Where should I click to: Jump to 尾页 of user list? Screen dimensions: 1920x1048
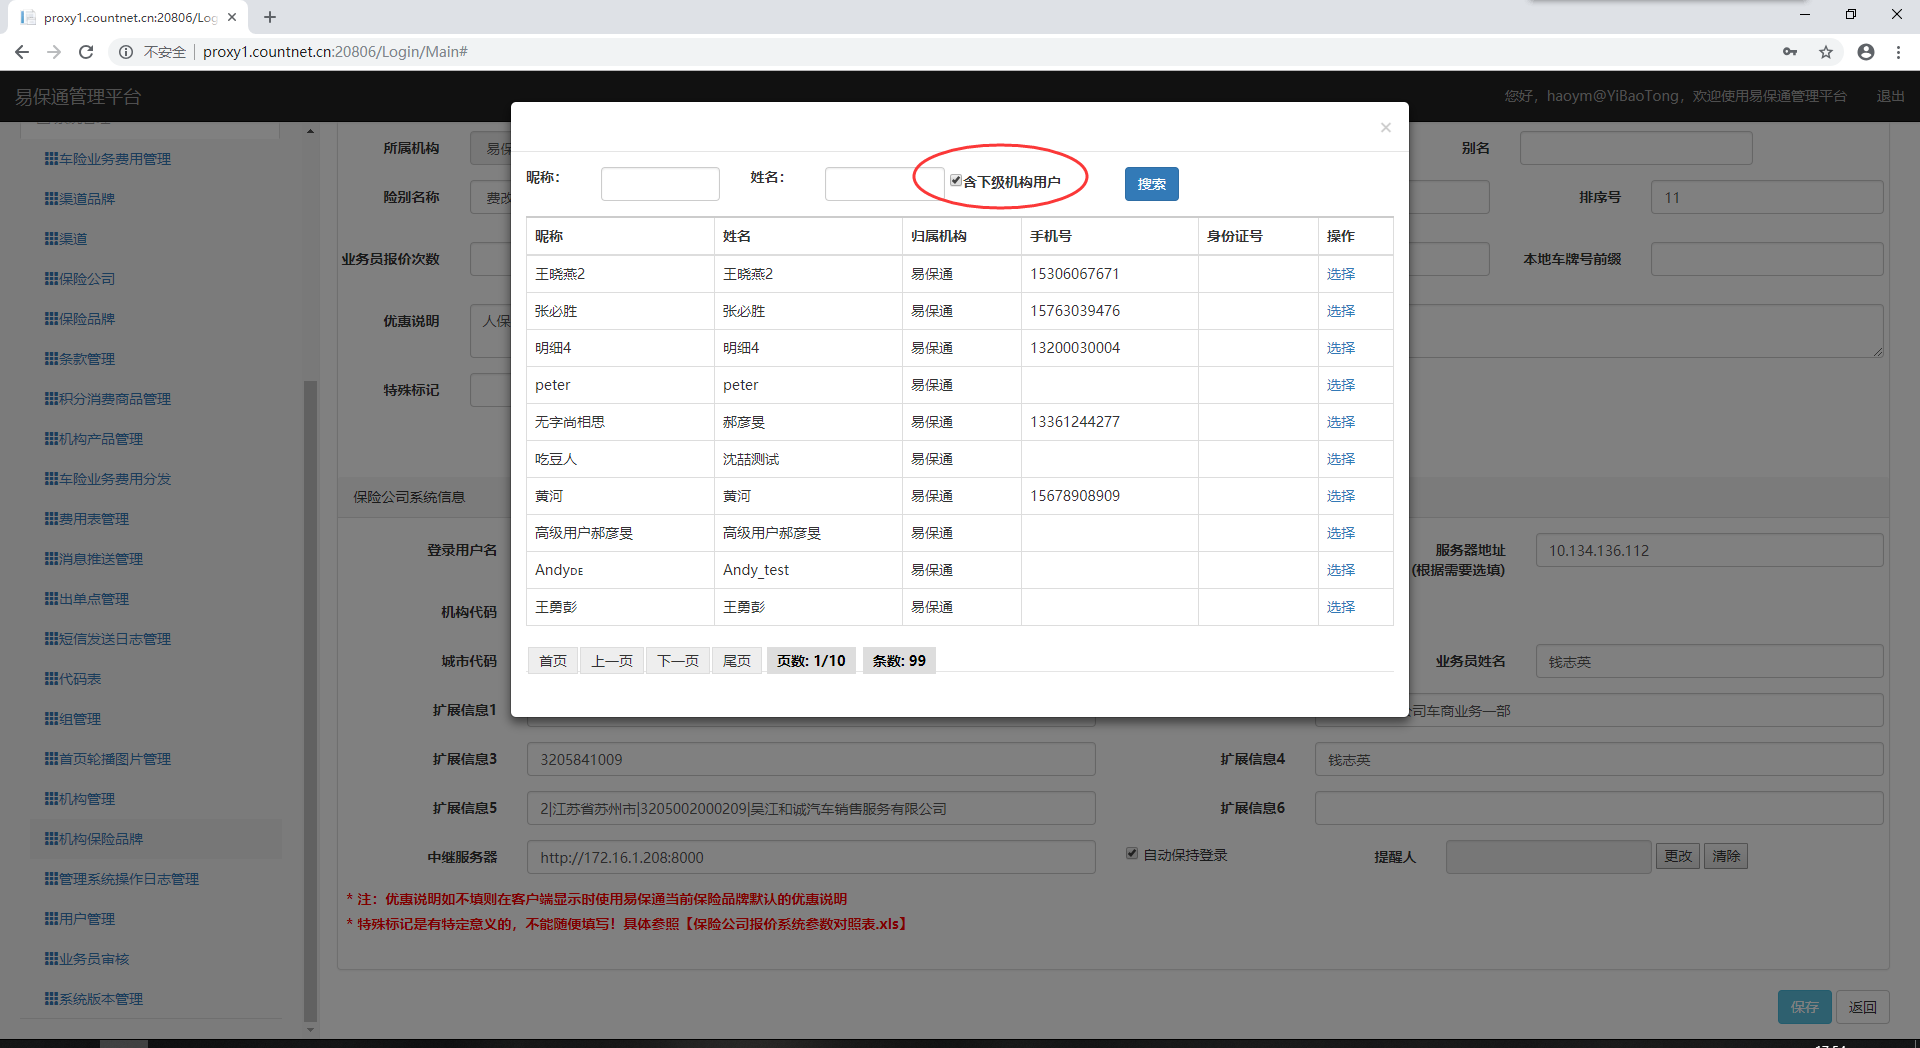pyautogui.click(x=737, y=661)
